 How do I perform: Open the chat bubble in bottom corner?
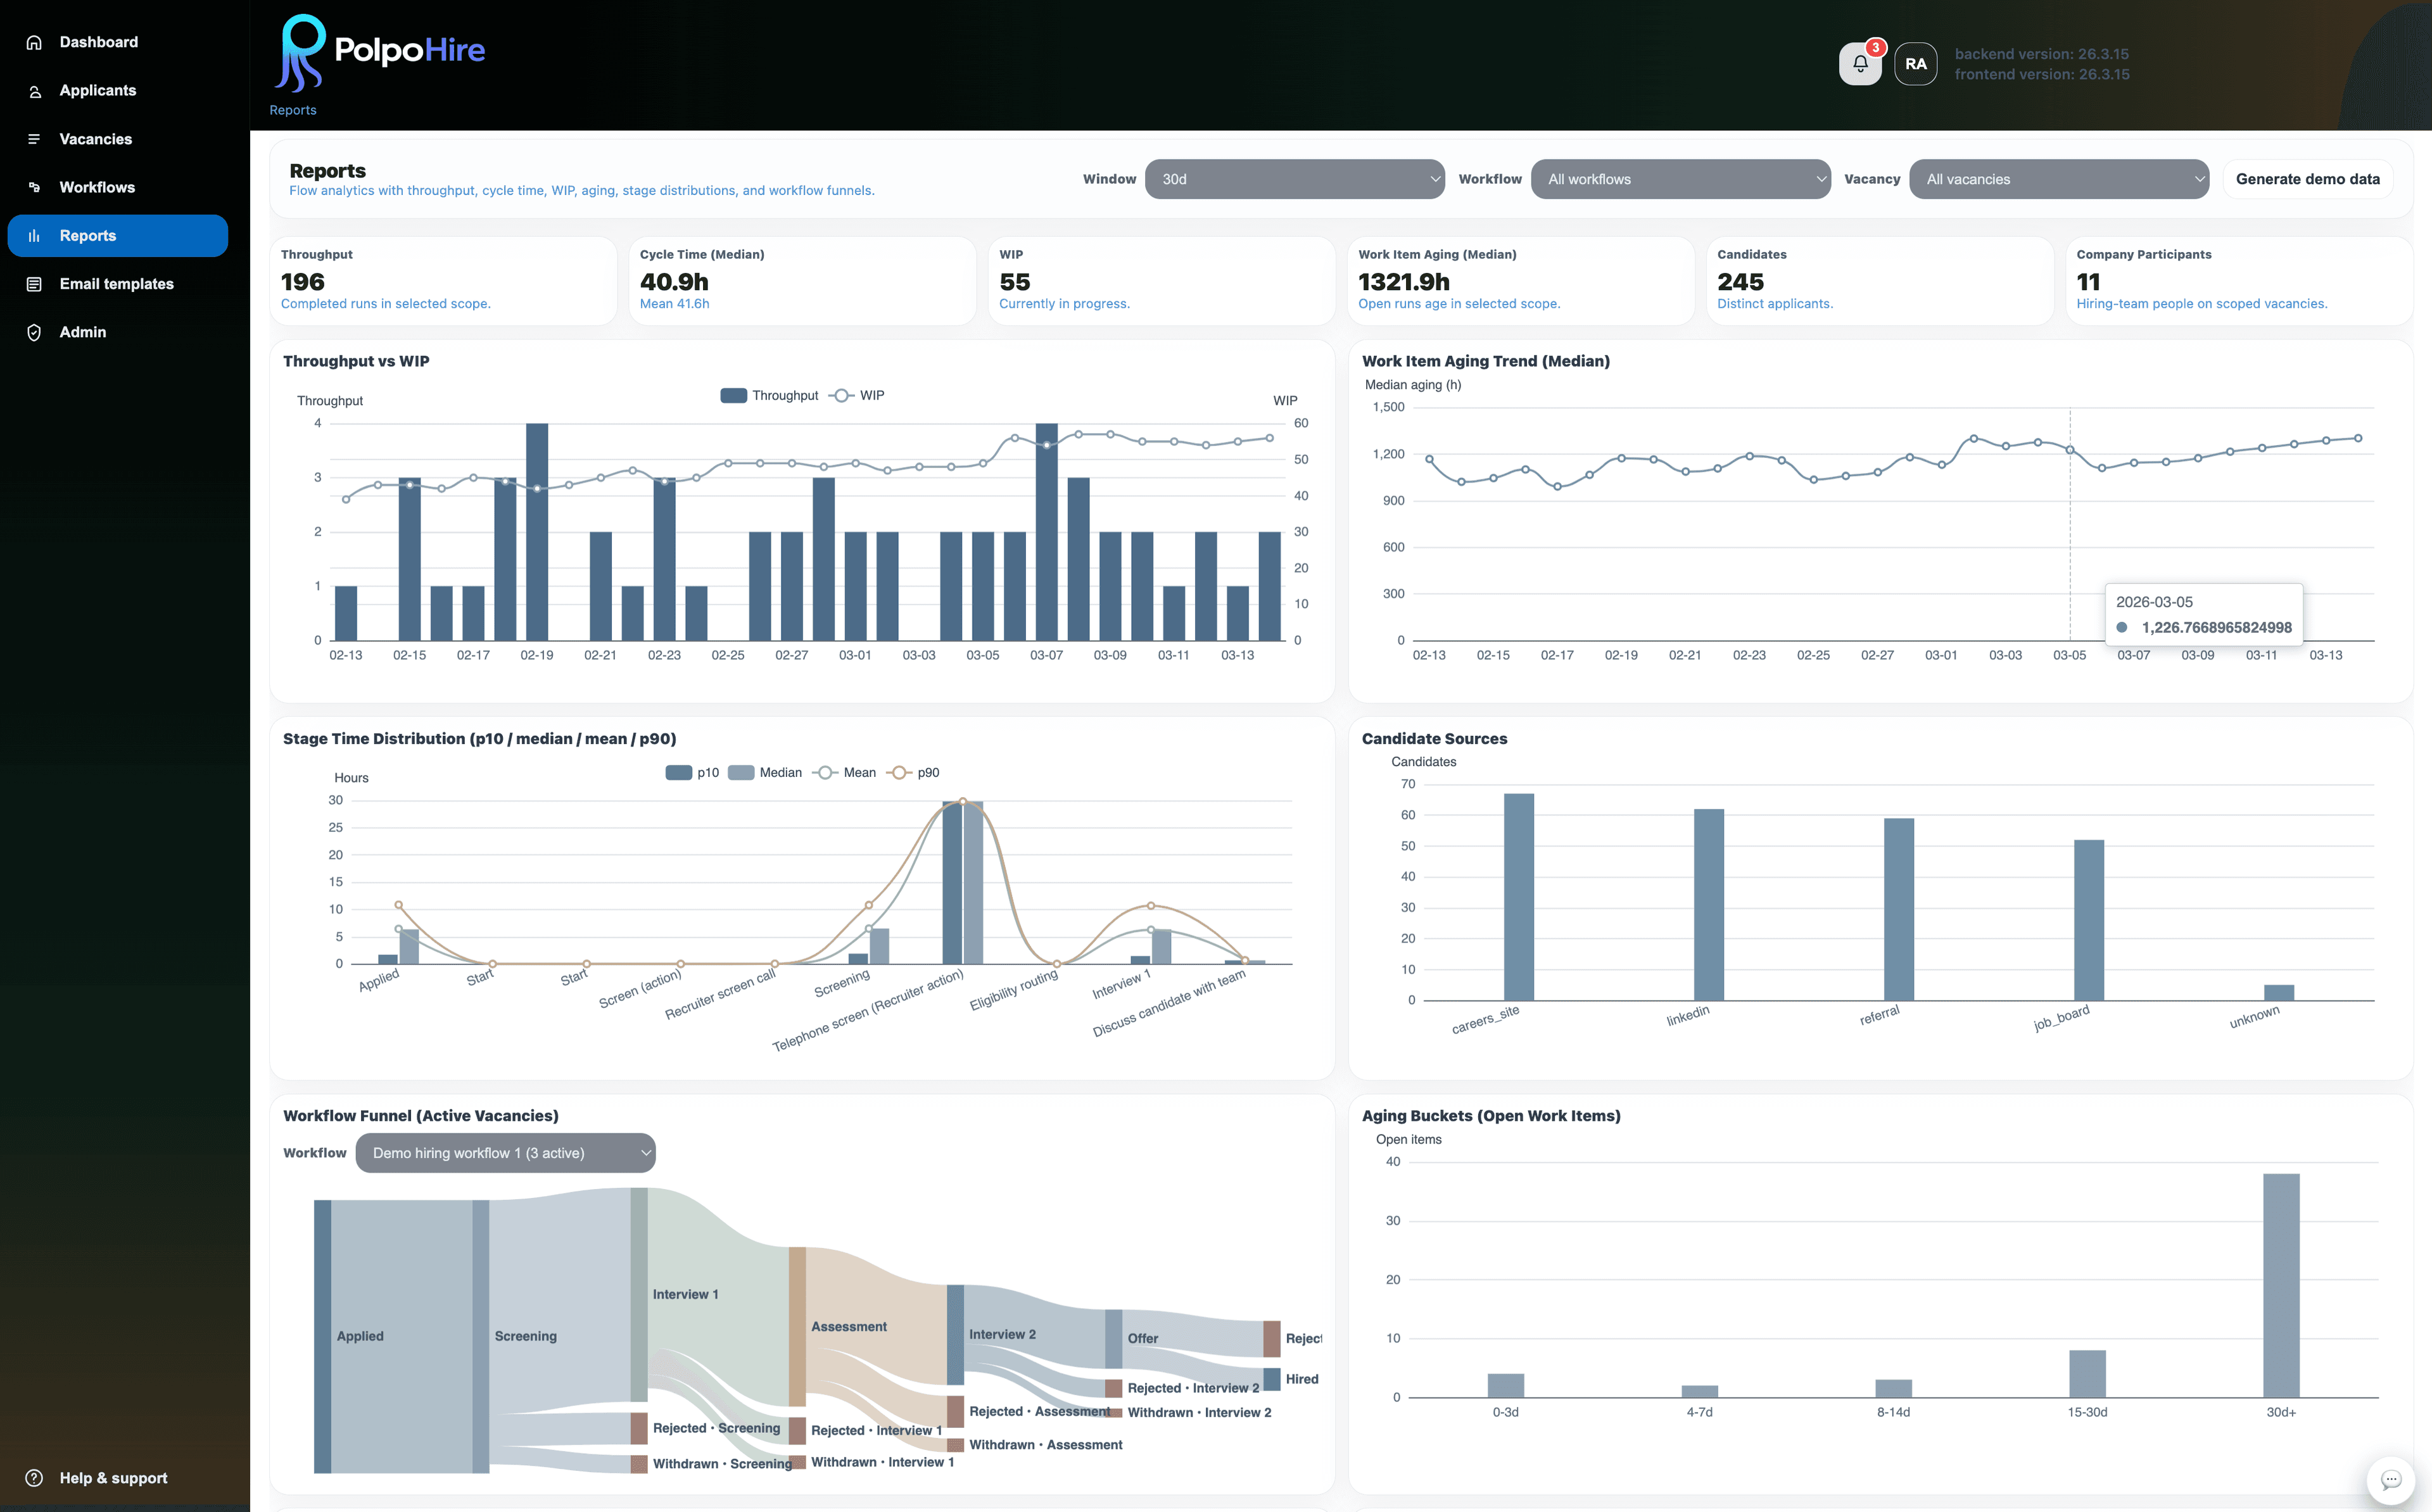2392,1480
